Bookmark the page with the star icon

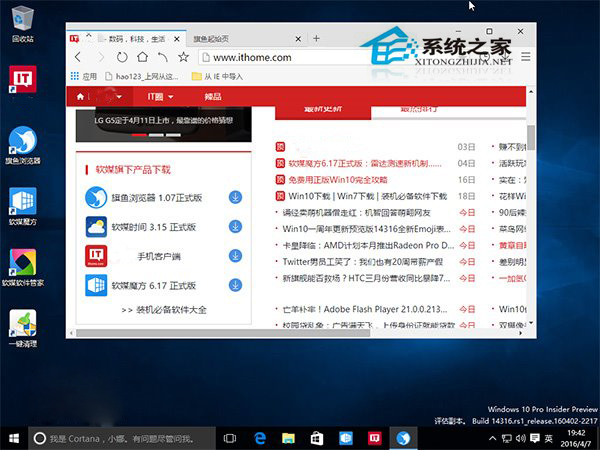click(184, 57)
